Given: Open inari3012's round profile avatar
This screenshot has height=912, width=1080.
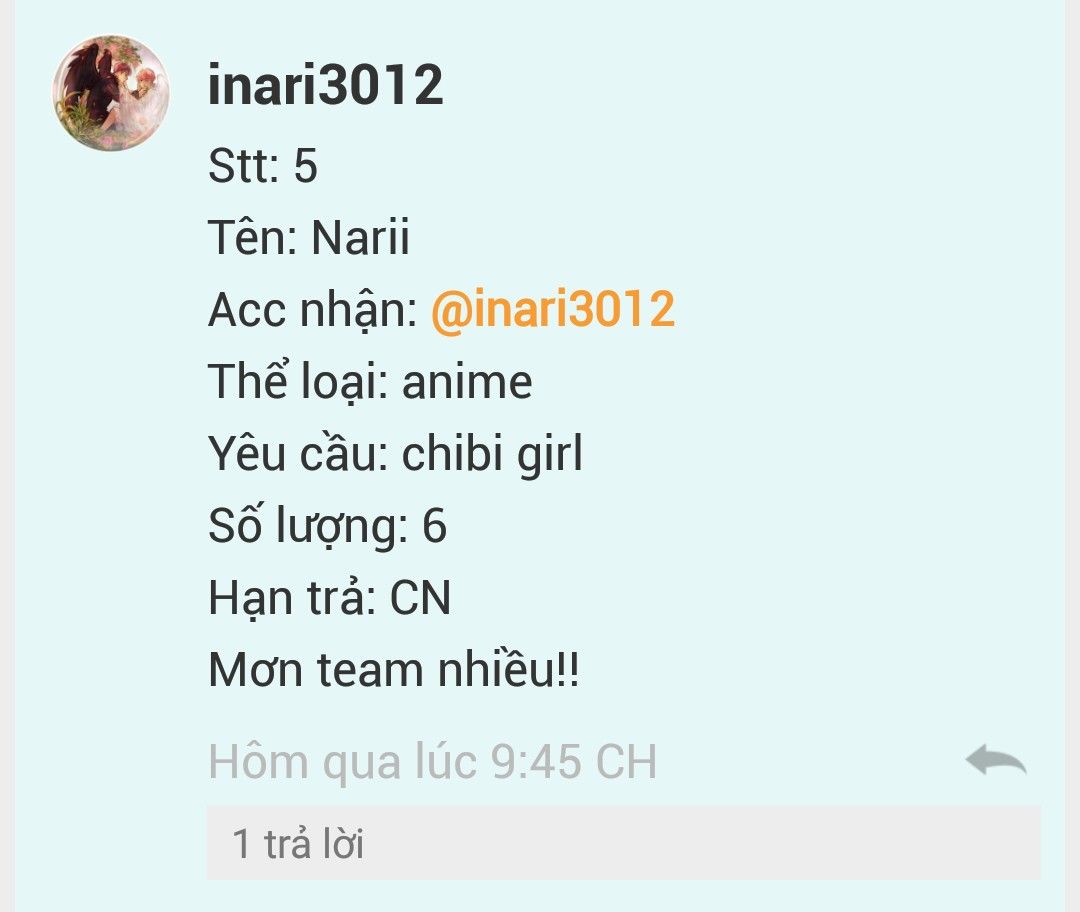Looking at the screenshot, I should click(111, 93).
